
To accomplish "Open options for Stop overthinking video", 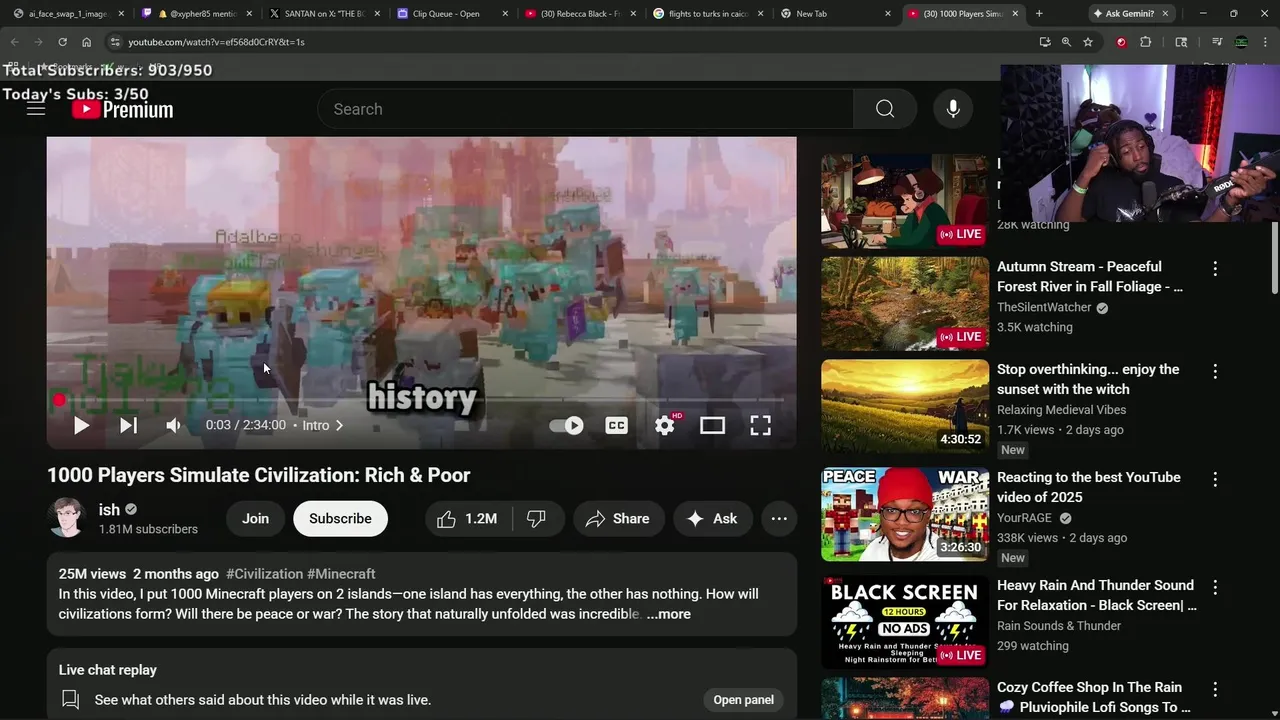I will 1215,371.
